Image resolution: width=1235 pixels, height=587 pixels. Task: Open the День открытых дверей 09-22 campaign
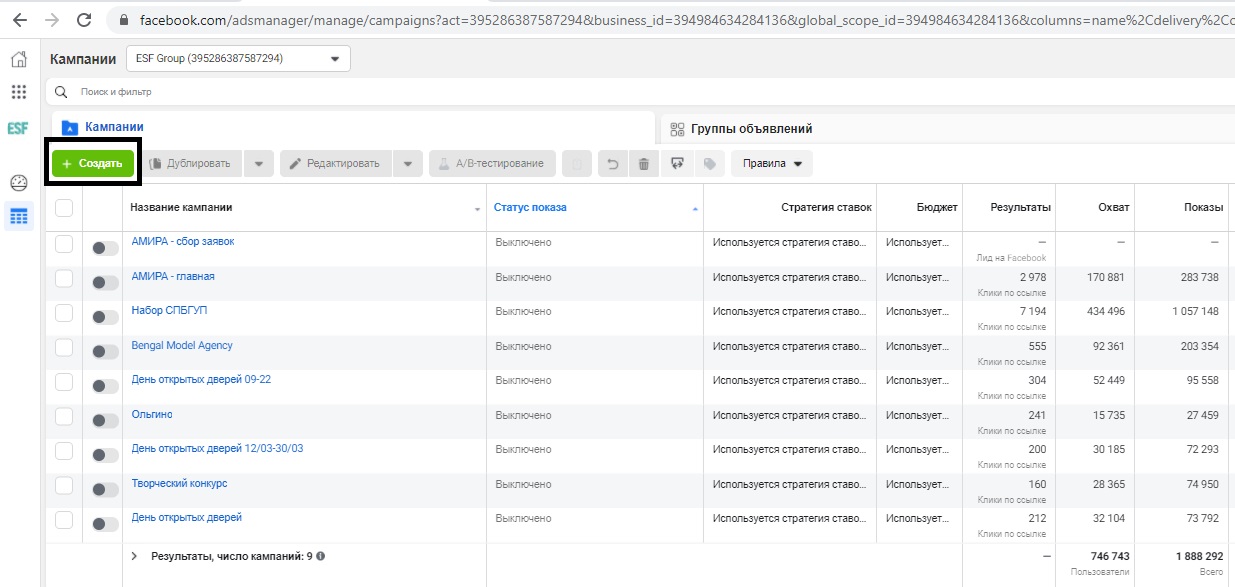201,380
